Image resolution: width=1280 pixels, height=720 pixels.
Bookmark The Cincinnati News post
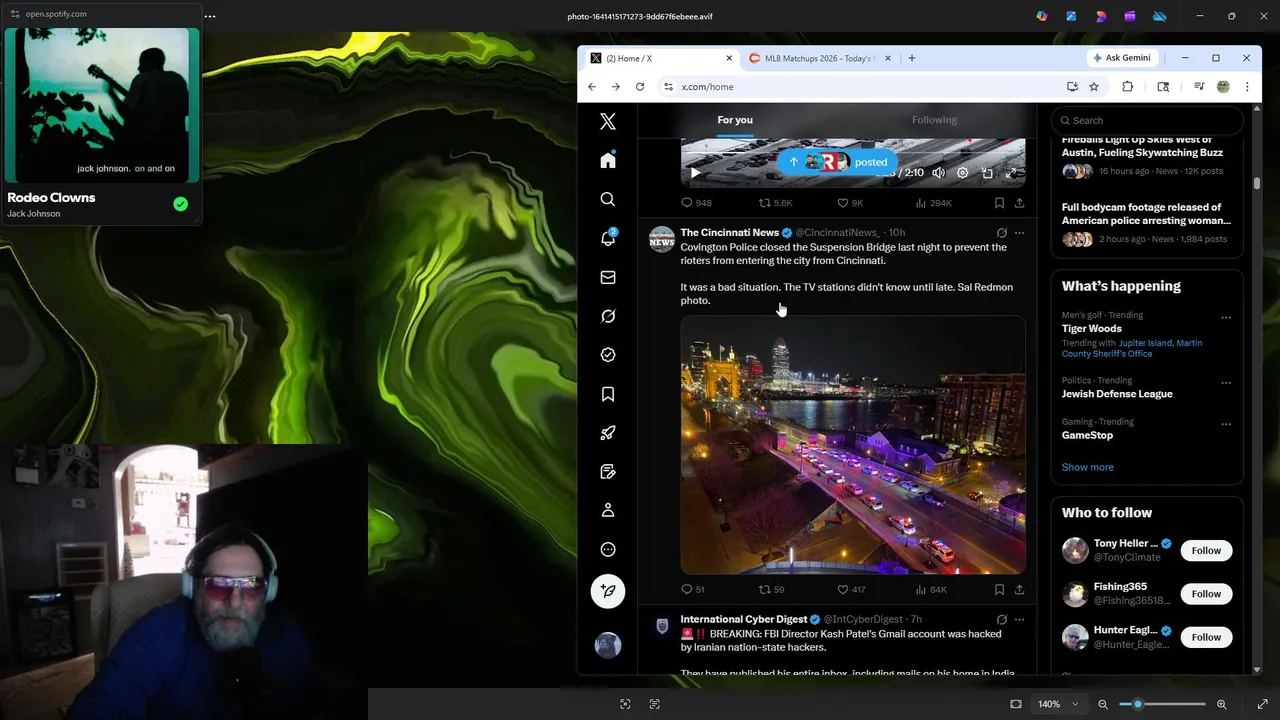[x=999, y=590]
